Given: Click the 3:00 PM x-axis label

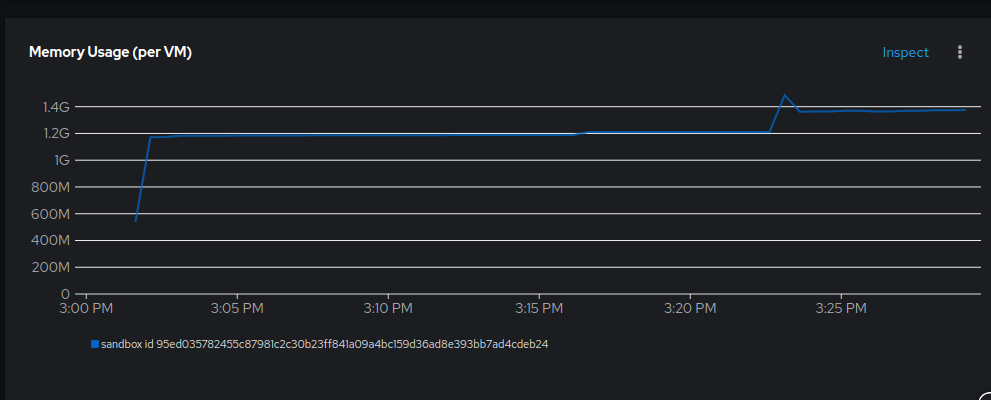Looking at the screenshot, I should tap(87, 308).
